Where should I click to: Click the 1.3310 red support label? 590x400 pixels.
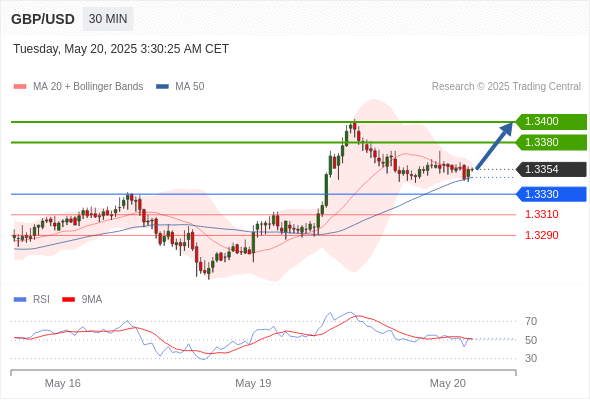coord(542,214)
